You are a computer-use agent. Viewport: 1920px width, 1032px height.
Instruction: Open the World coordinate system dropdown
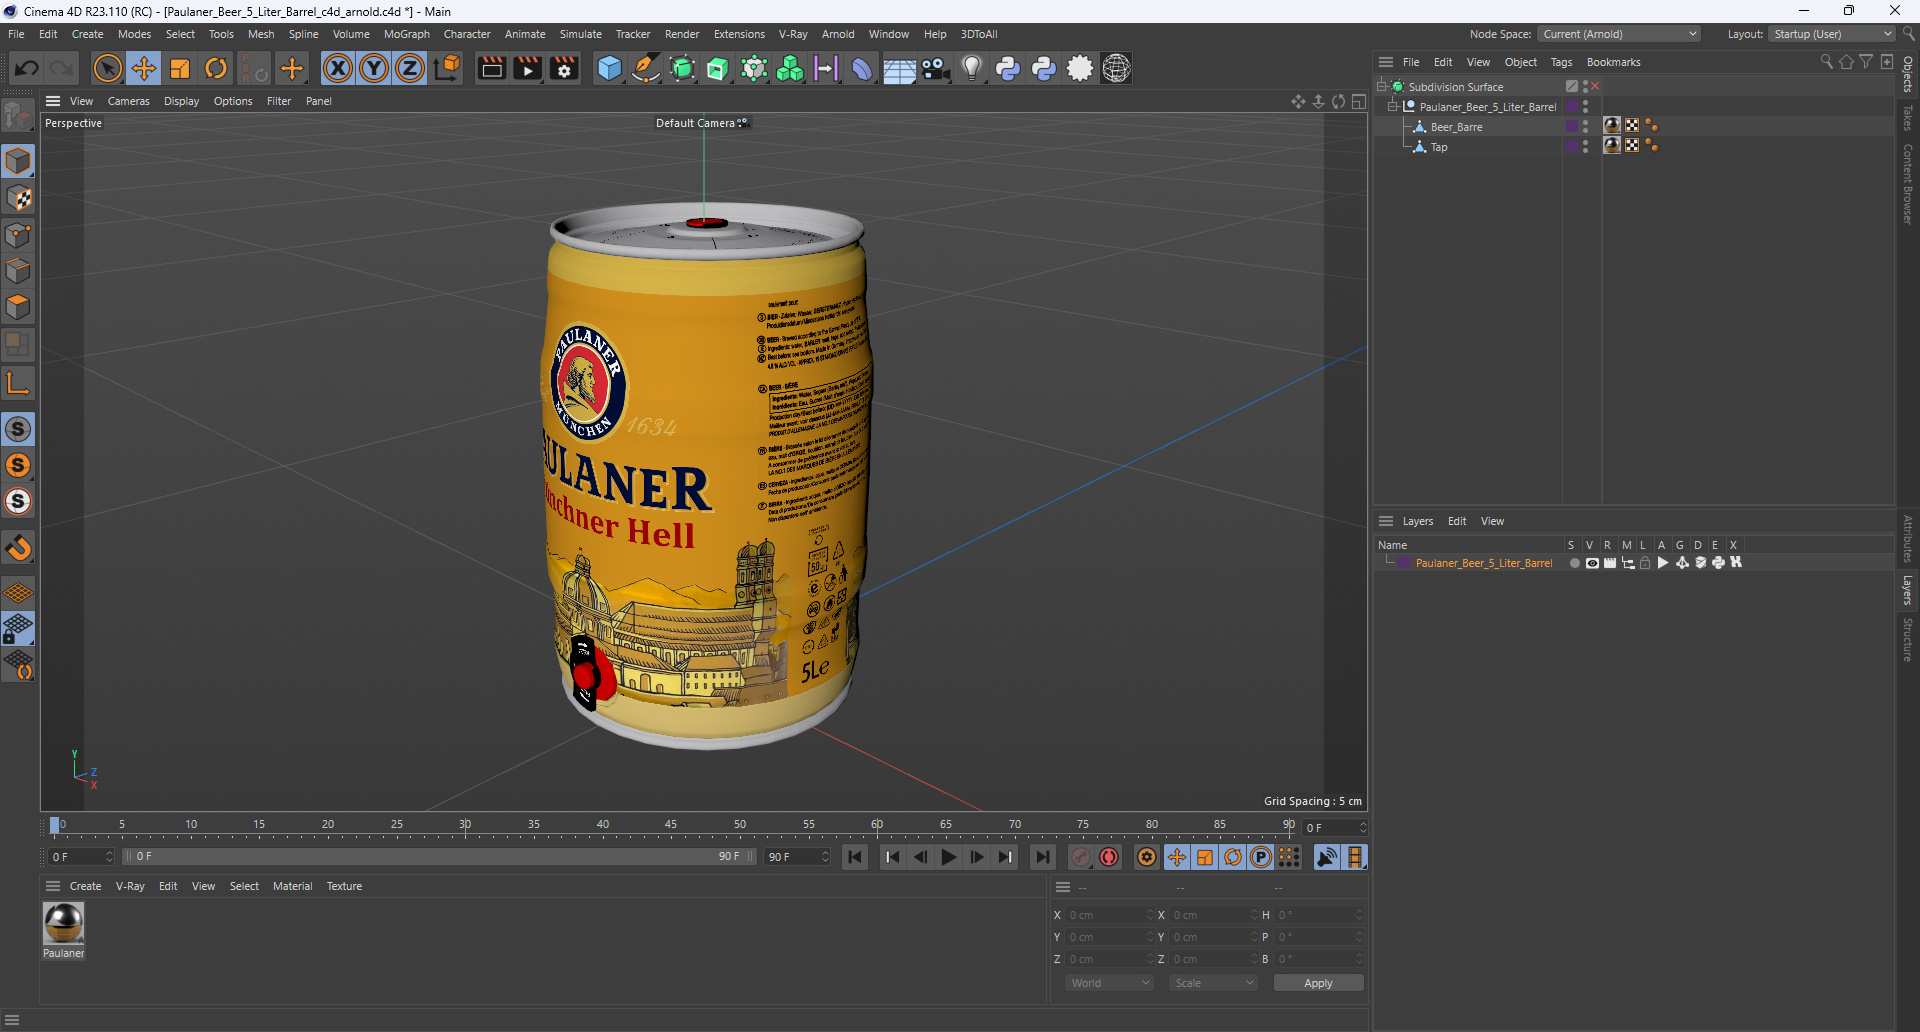[1110, 983]
